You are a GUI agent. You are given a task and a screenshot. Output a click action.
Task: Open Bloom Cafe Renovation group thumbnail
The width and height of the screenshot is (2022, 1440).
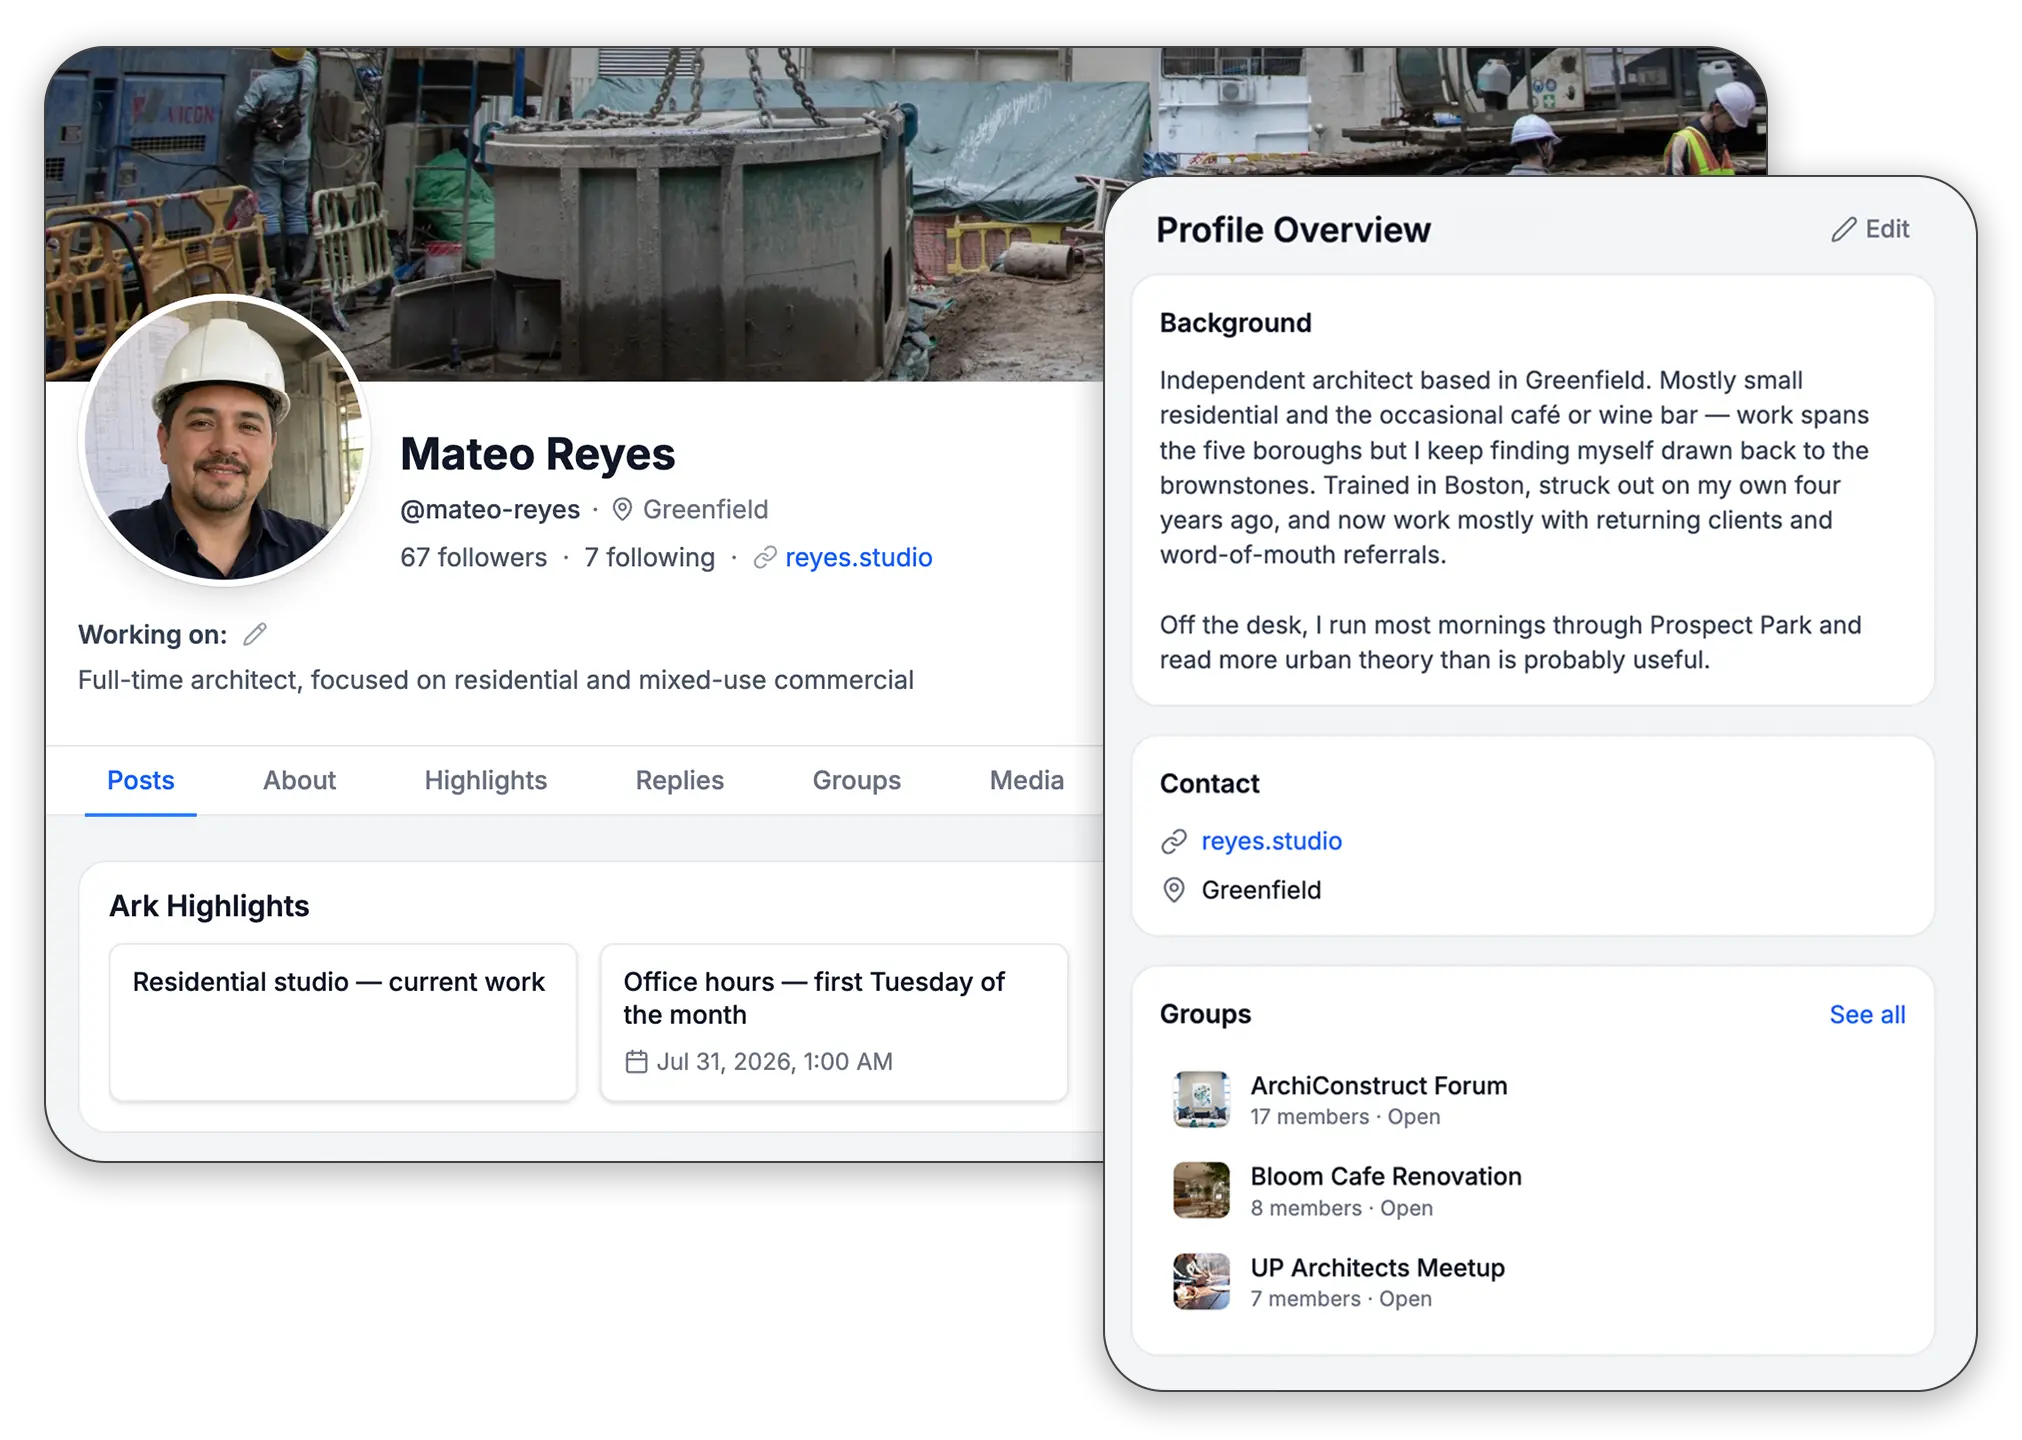(1201, 1190)
